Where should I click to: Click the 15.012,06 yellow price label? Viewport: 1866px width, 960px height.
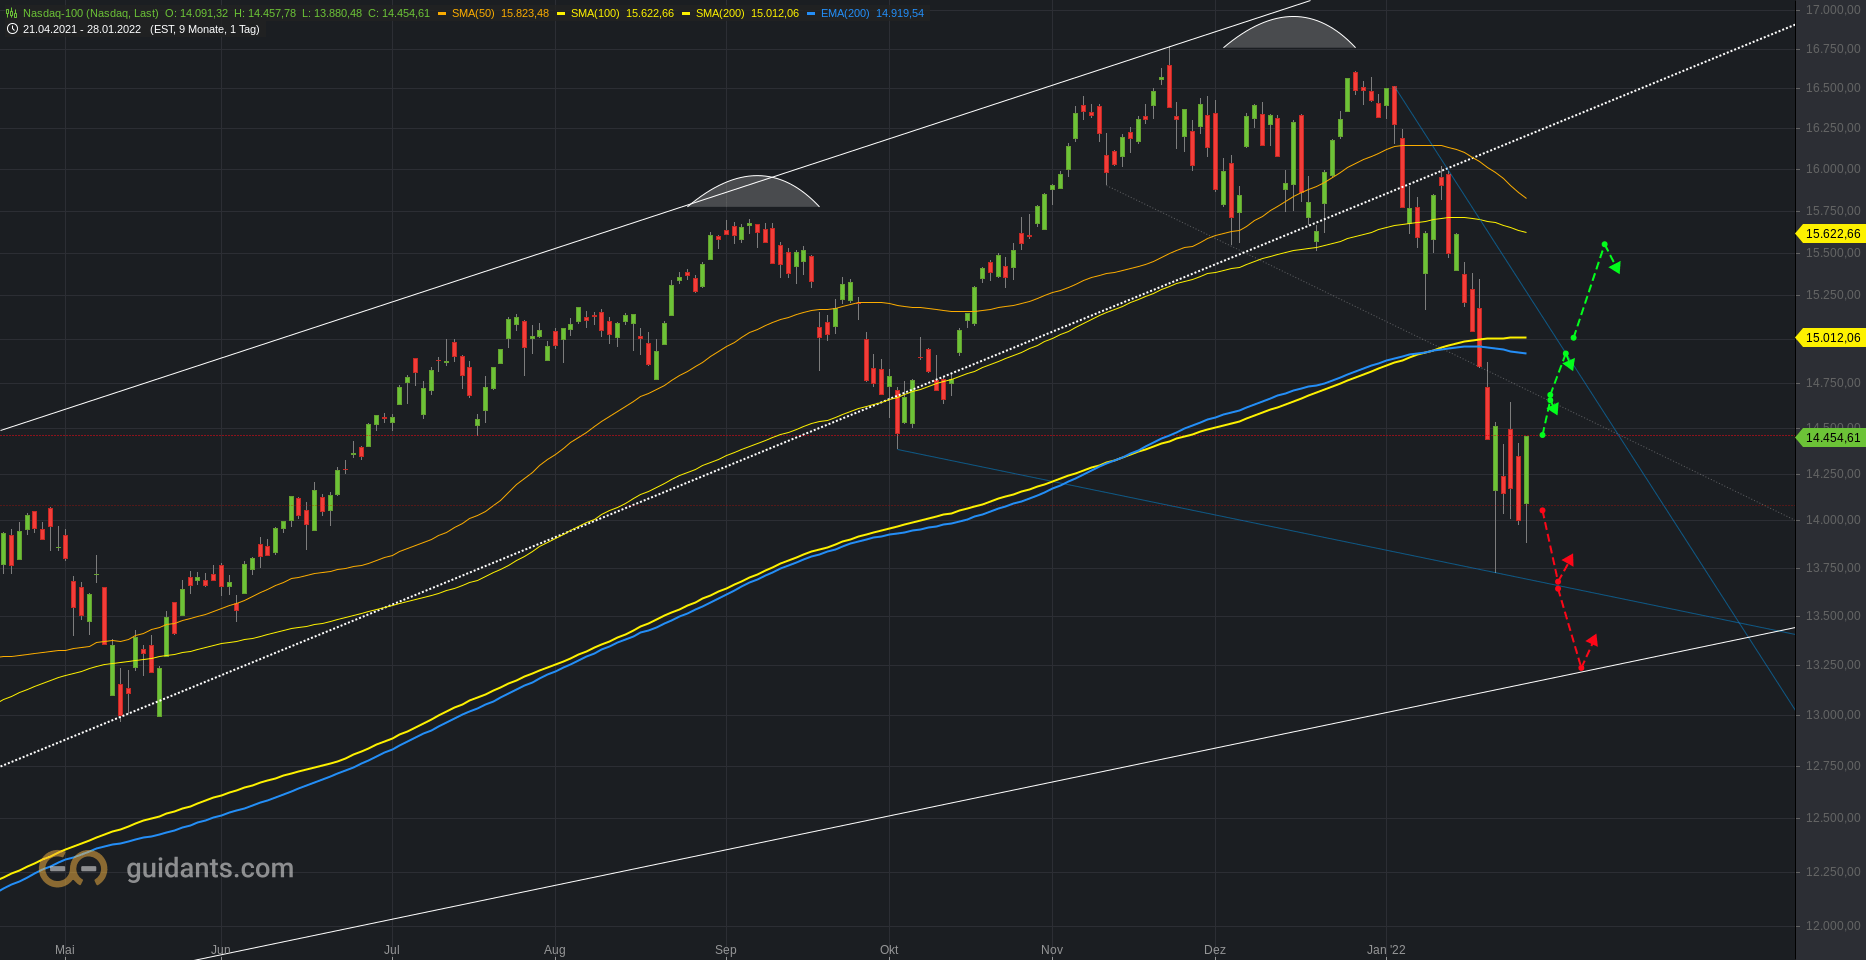[1832, 337]
